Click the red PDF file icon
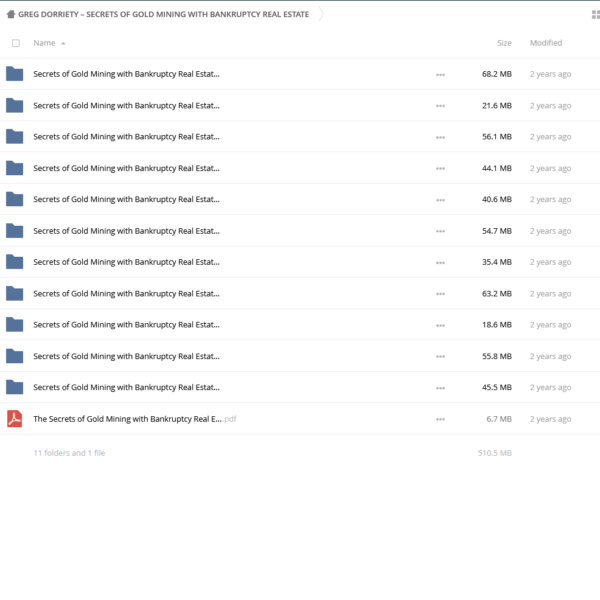 click(x=15, y=419)
